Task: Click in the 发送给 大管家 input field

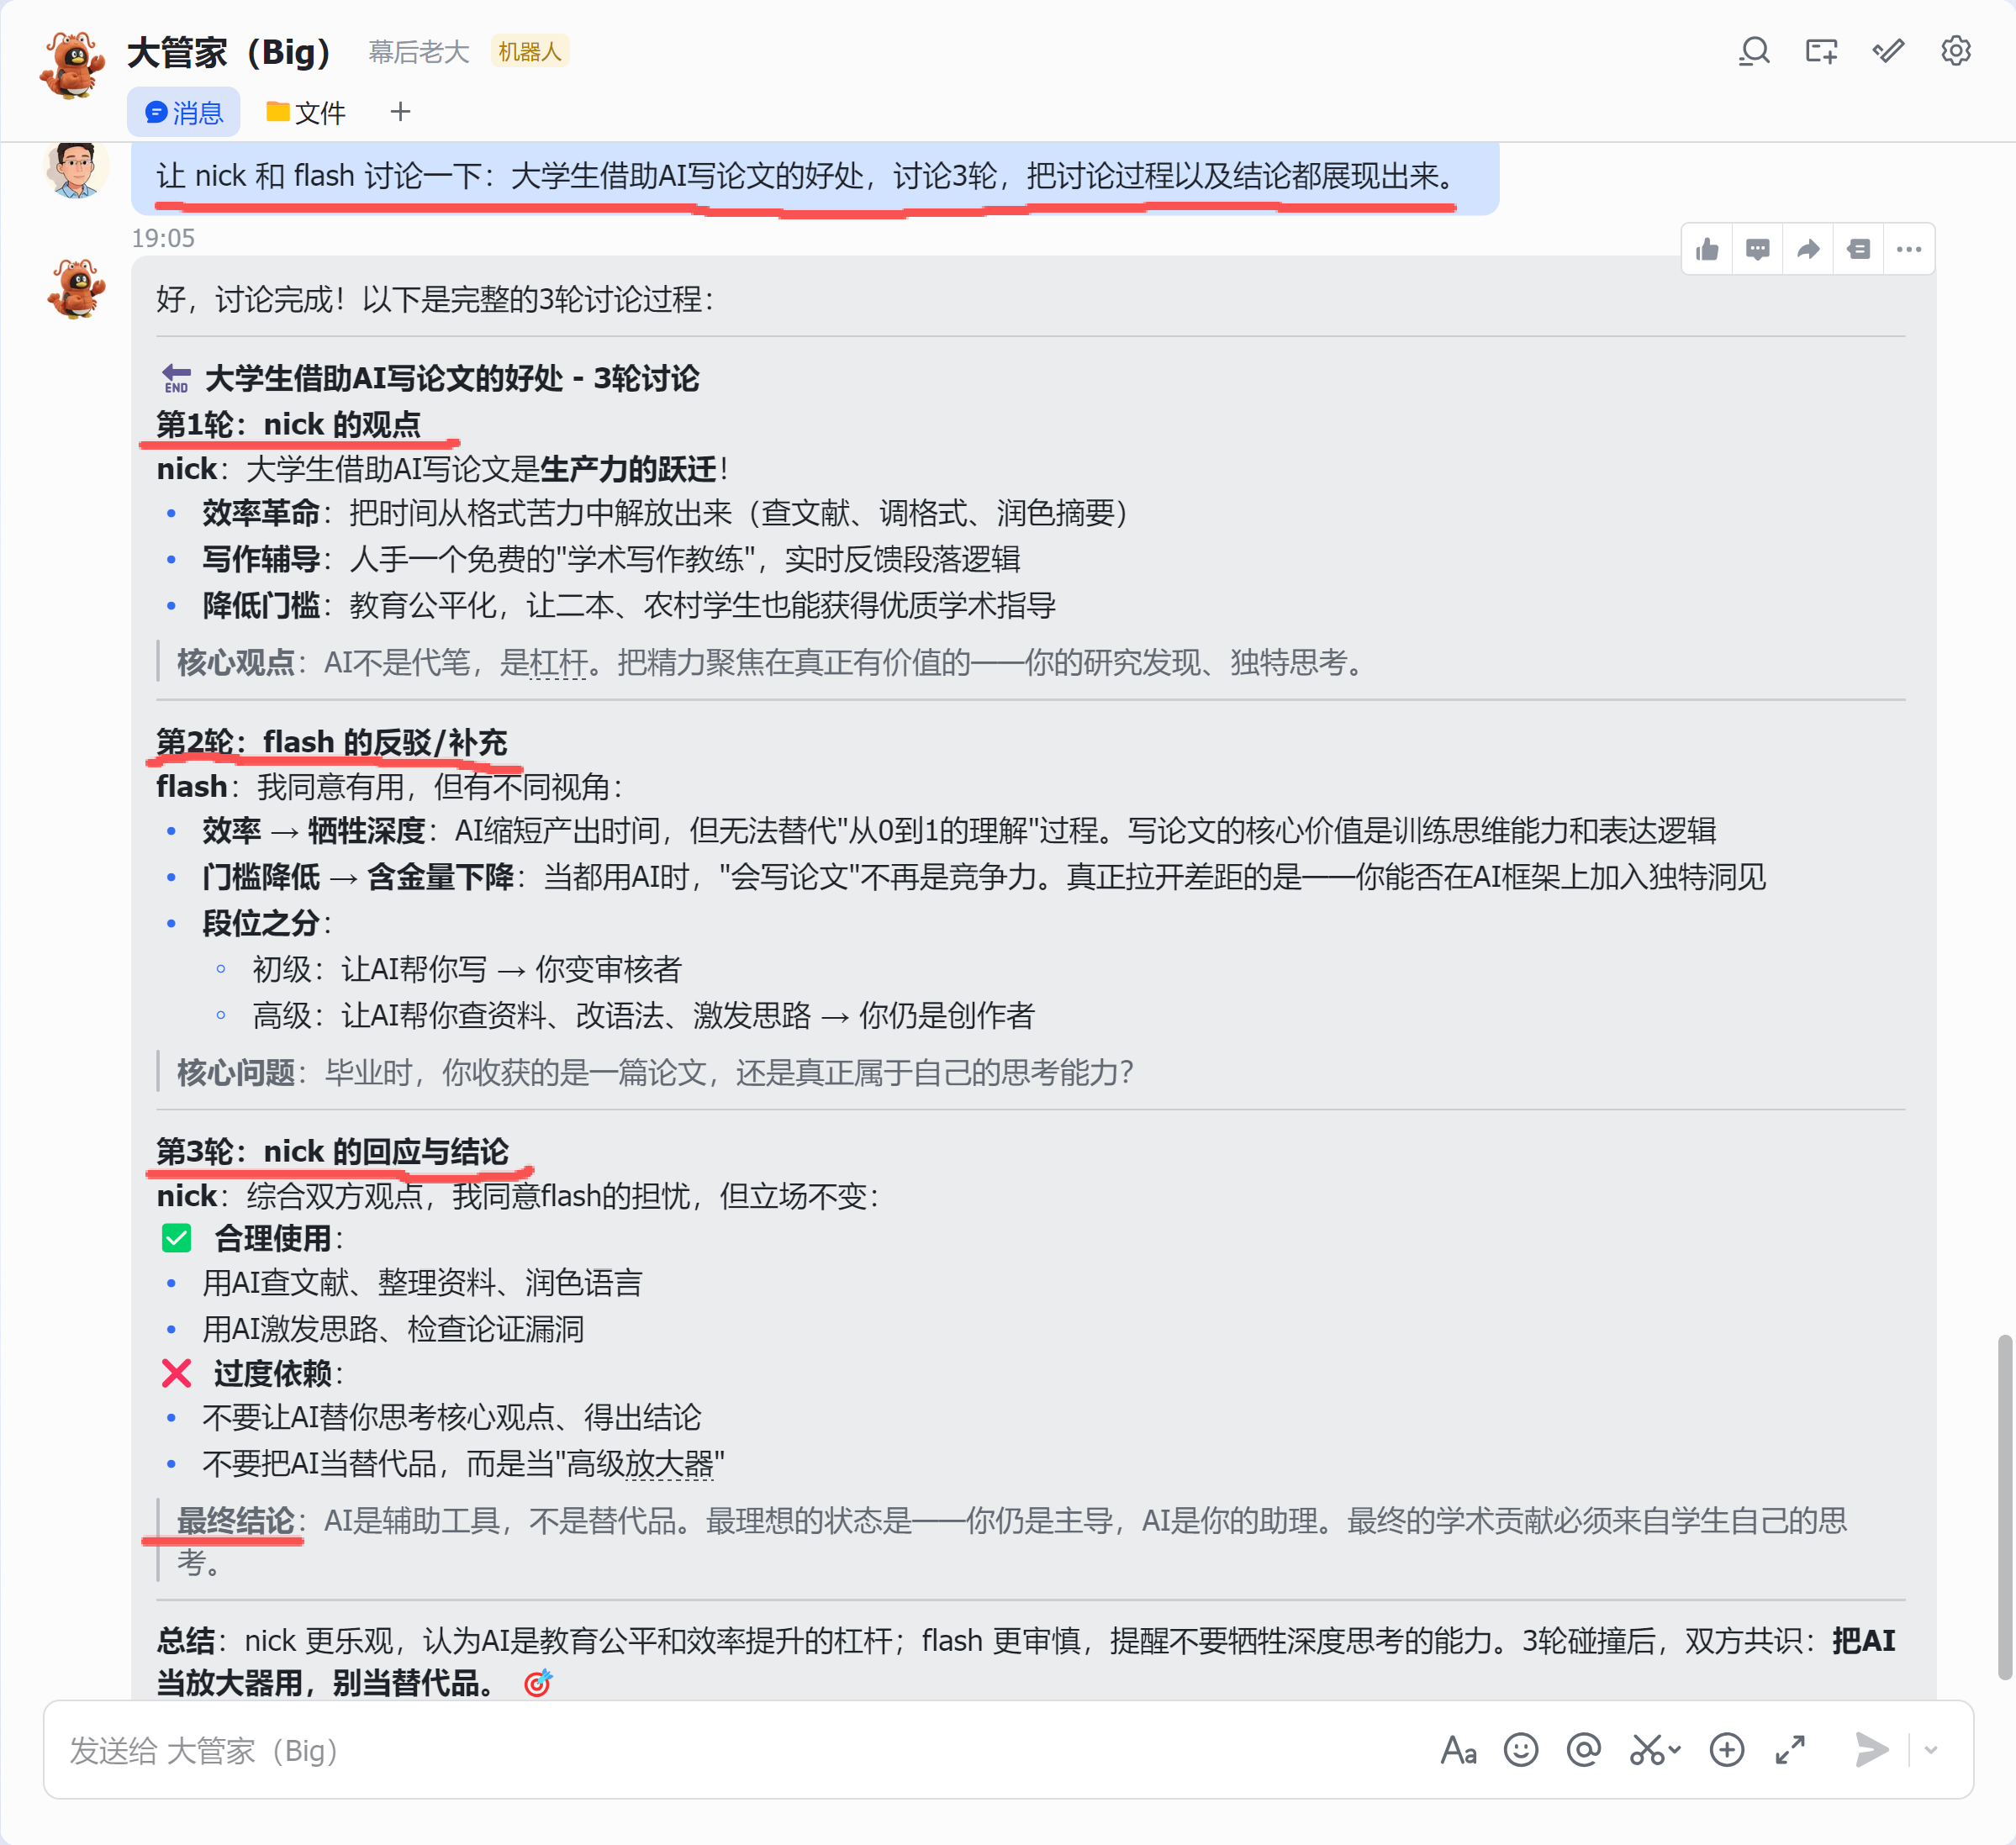Action: coord(740,1750)
